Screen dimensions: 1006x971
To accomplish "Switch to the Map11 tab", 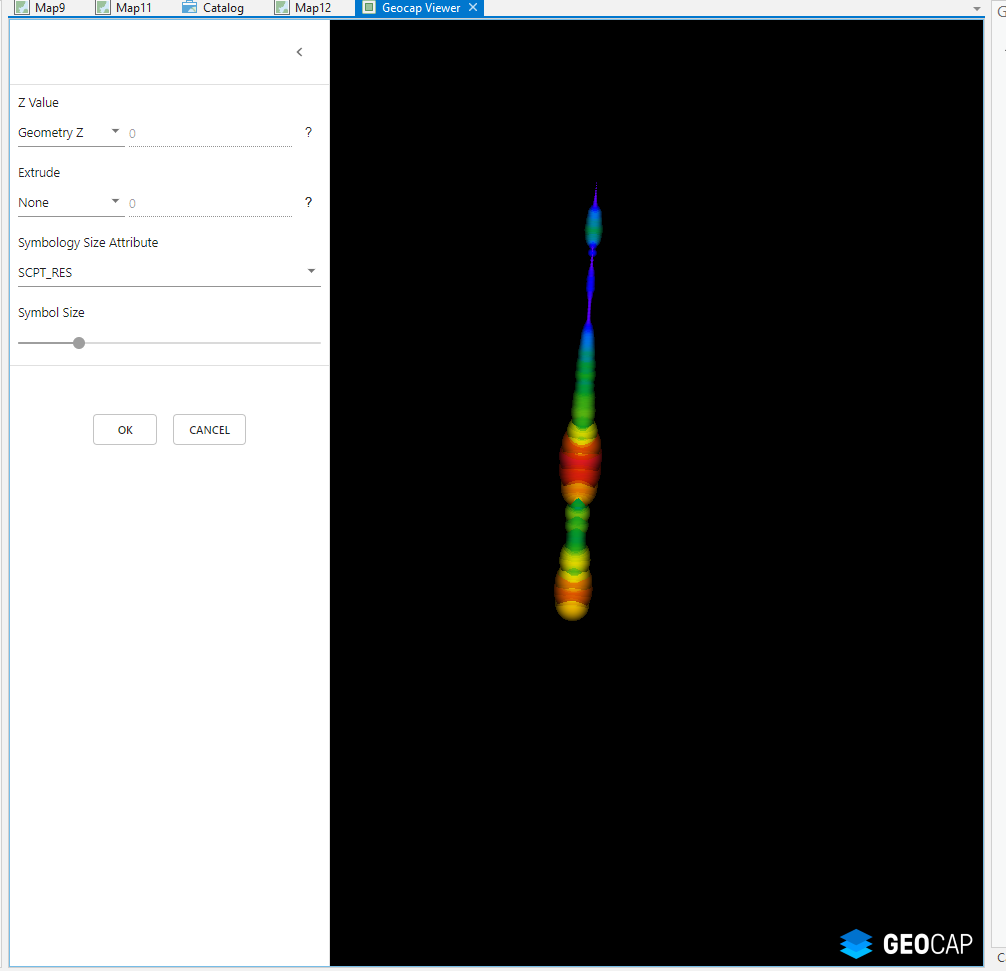I will (124, 8).
